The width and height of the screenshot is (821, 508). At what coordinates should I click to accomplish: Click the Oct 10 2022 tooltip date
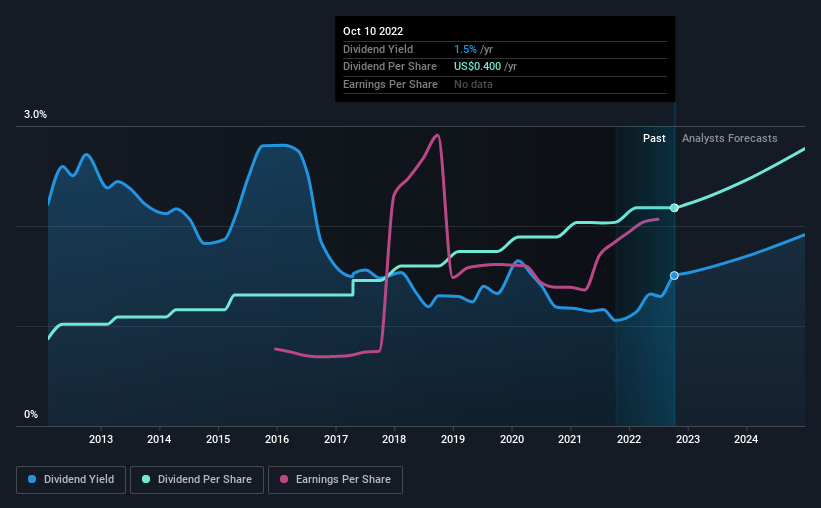(x=373, y=31)
